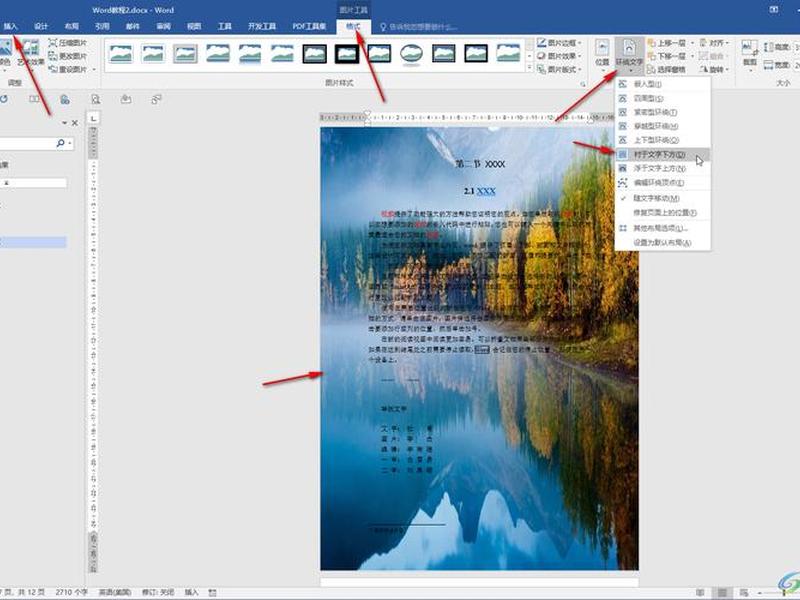The height and width of the screenshot is (600, 800).
Task: Click 英语(美国) language in status bar
Action: click(115, 592)
